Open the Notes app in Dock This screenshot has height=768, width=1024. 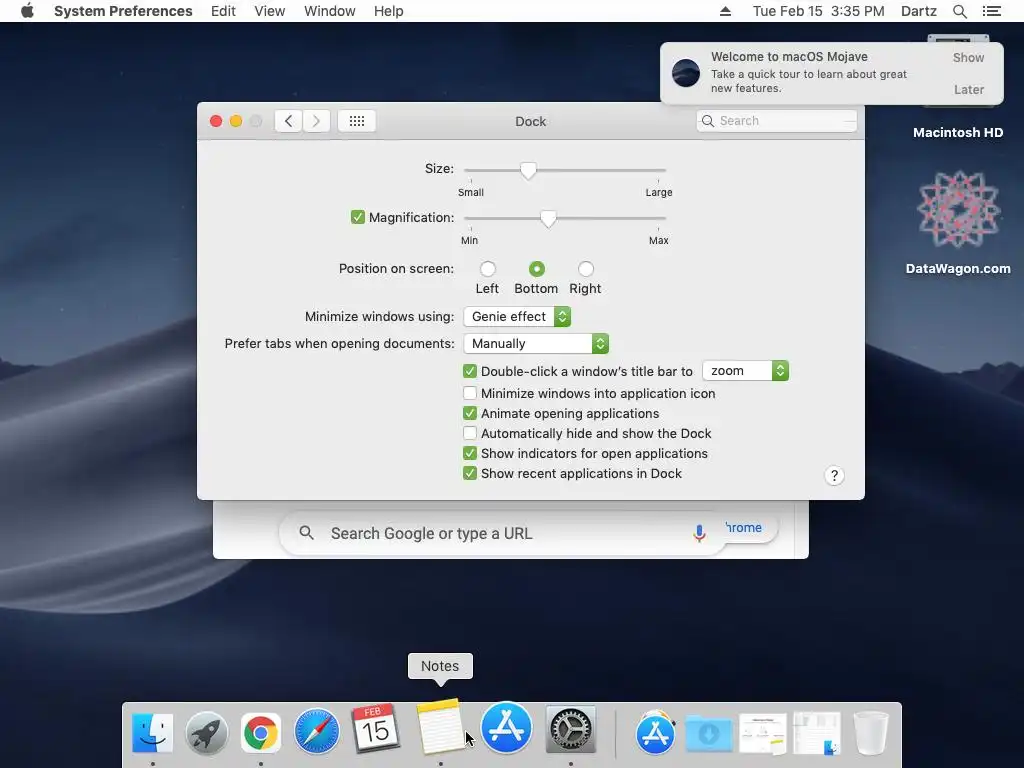coord(440,726)
